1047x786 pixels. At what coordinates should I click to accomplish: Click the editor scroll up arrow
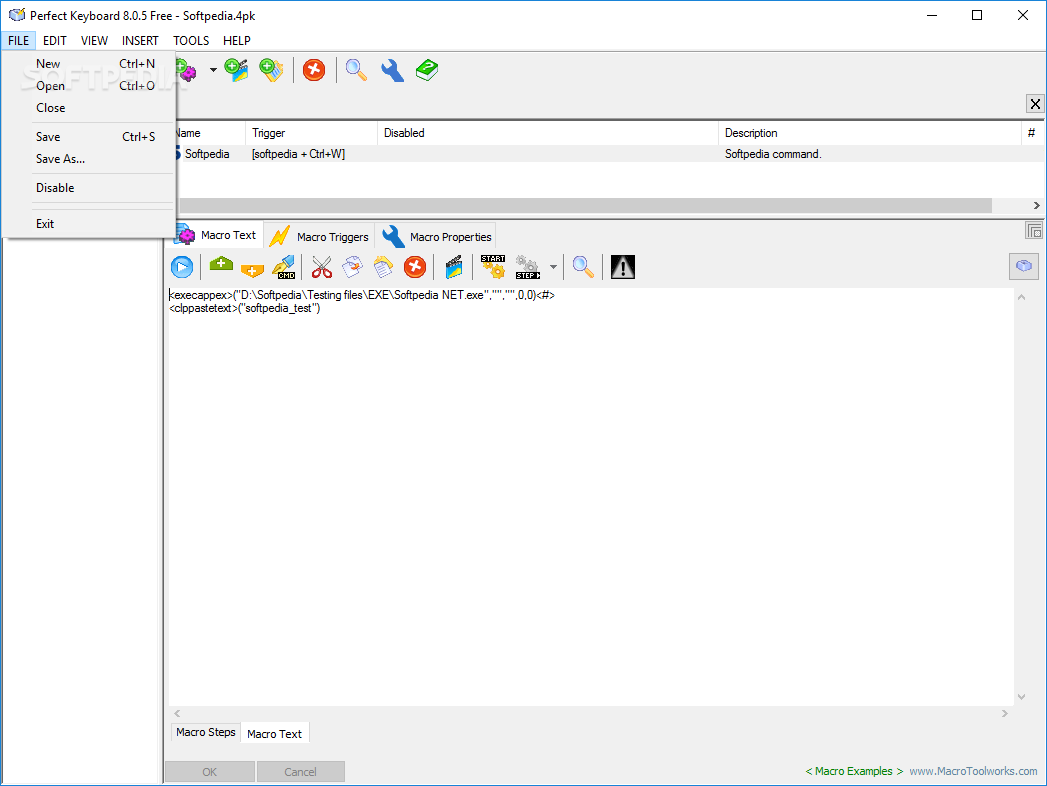pos(1022,298)
